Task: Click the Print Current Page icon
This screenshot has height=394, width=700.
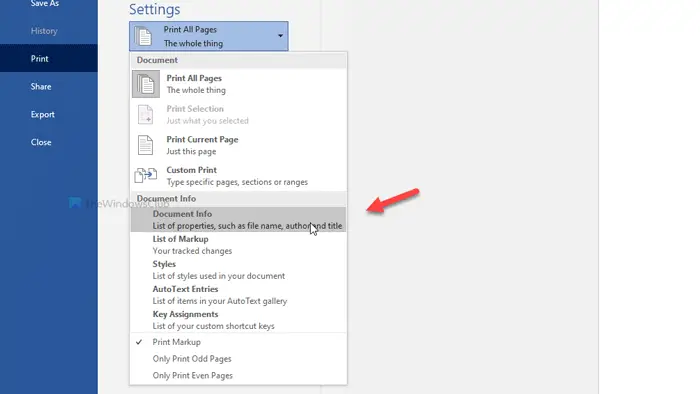Action: pyautogui.click(x=146, y=145)
